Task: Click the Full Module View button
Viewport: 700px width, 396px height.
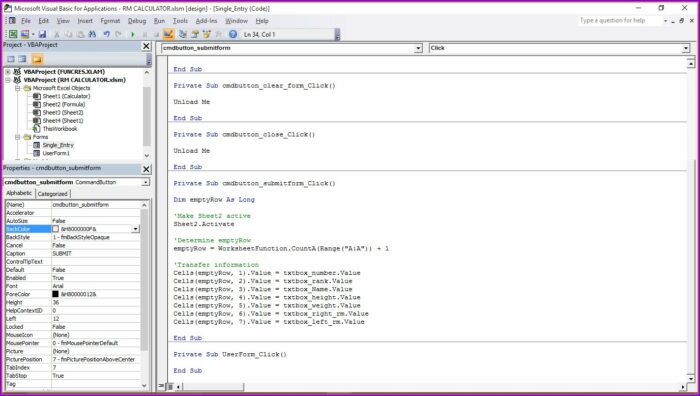Action: 170,386
